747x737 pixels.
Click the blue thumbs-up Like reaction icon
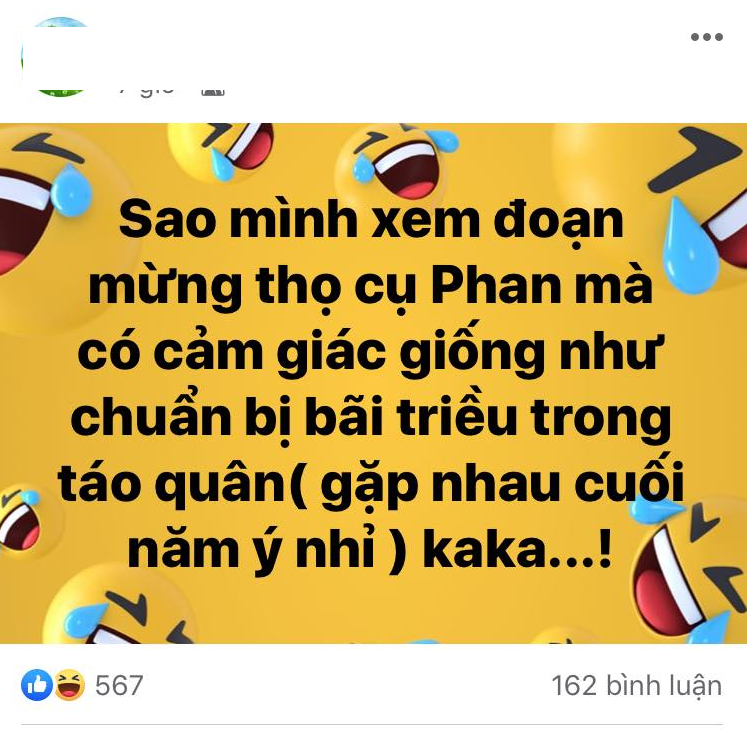(37, 685)
